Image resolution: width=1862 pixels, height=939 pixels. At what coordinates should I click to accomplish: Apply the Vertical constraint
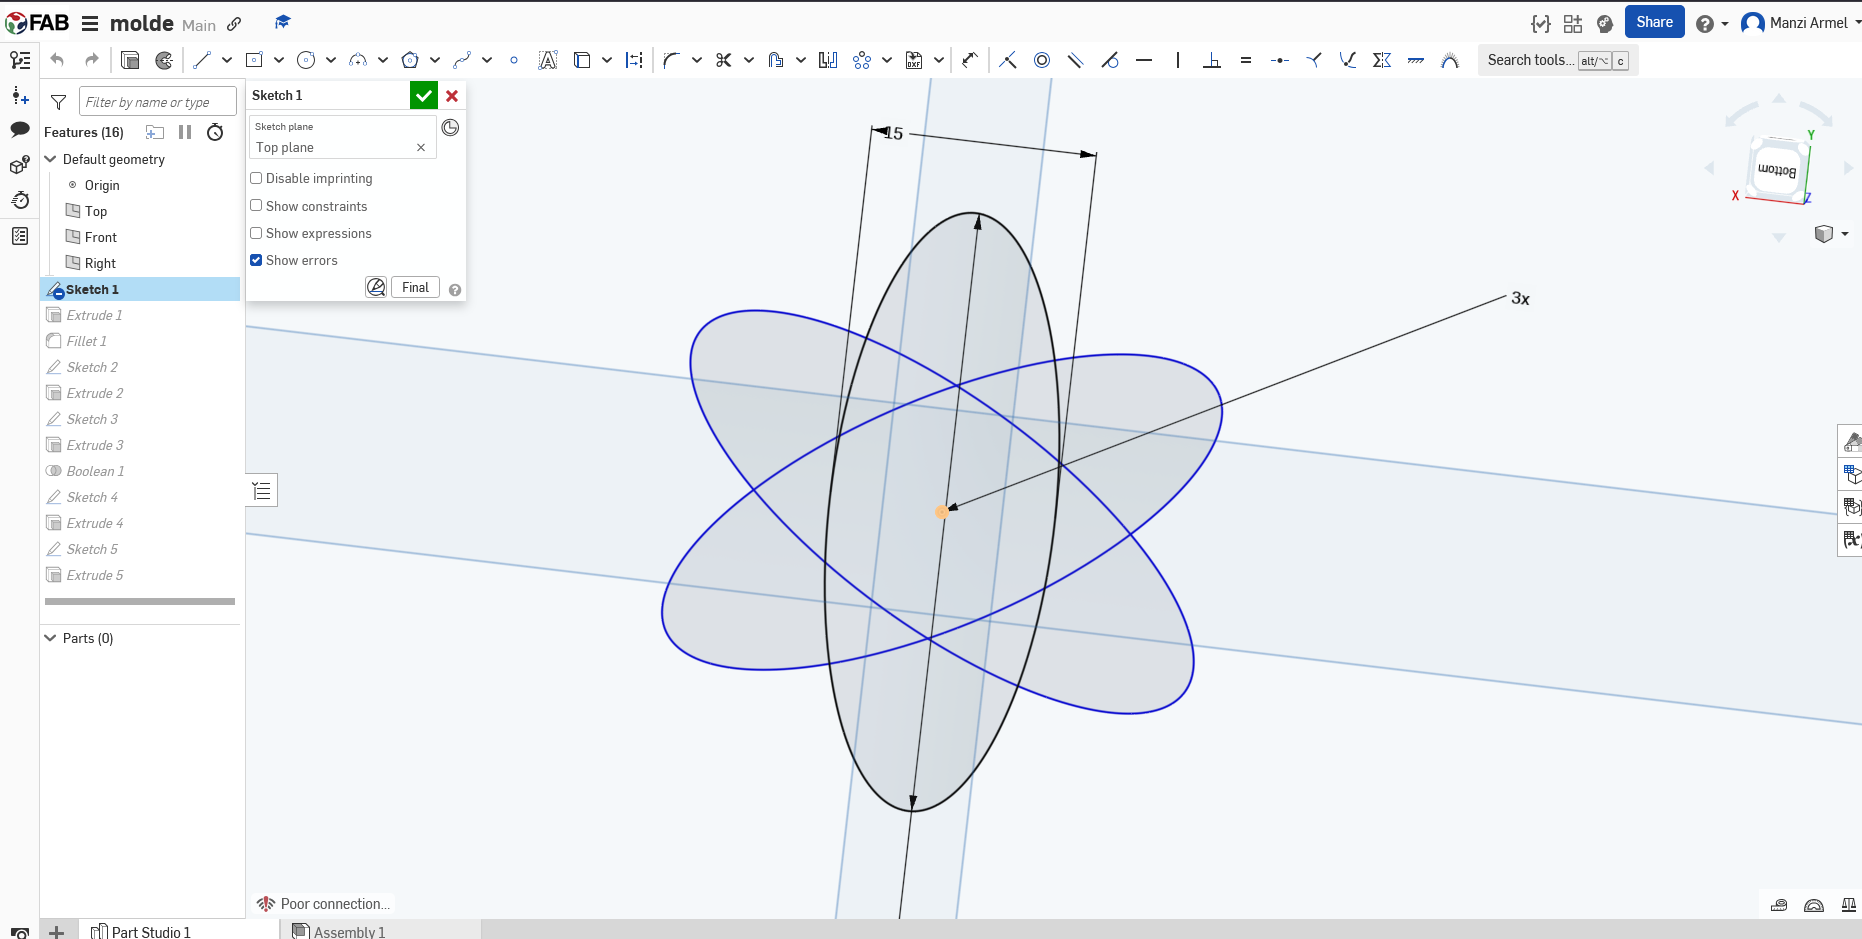1178,60
